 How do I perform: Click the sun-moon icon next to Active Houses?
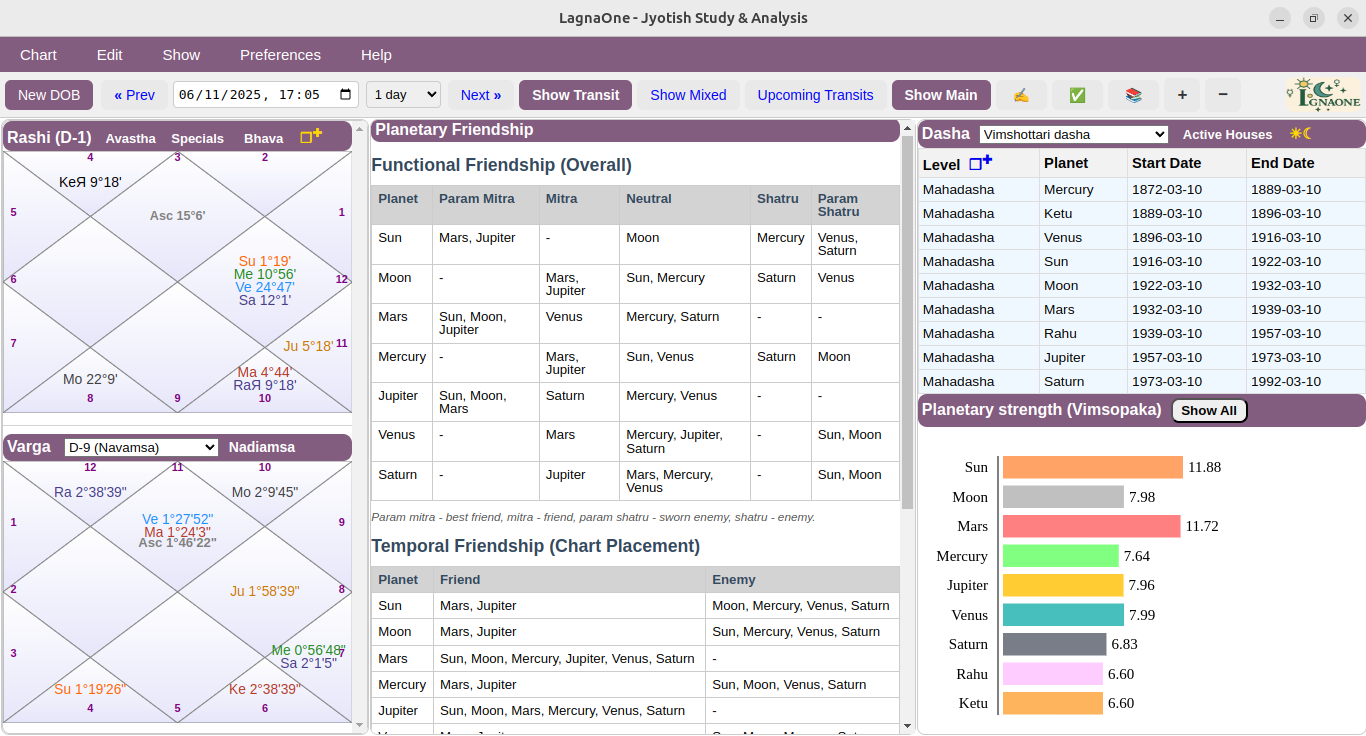pos(1300,133)
